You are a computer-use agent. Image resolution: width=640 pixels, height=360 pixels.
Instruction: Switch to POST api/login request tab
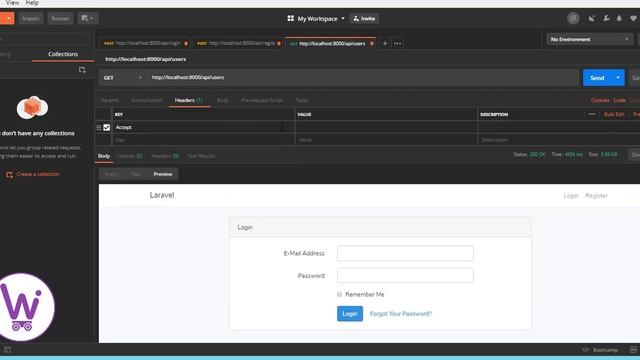pos(146,43)
